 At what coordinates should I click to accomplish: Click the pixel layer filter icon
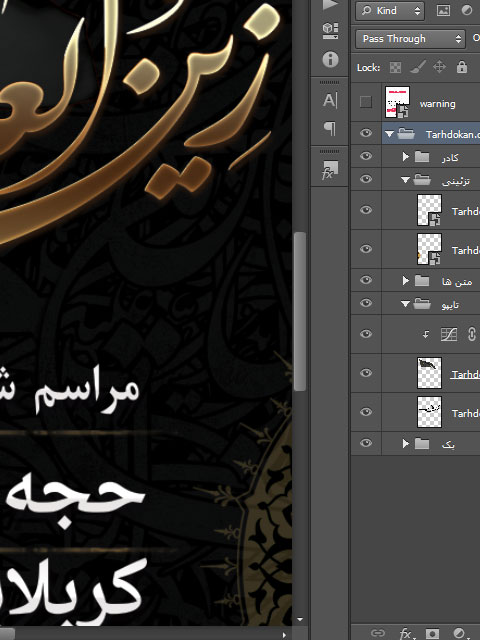[x=443, y=11]
